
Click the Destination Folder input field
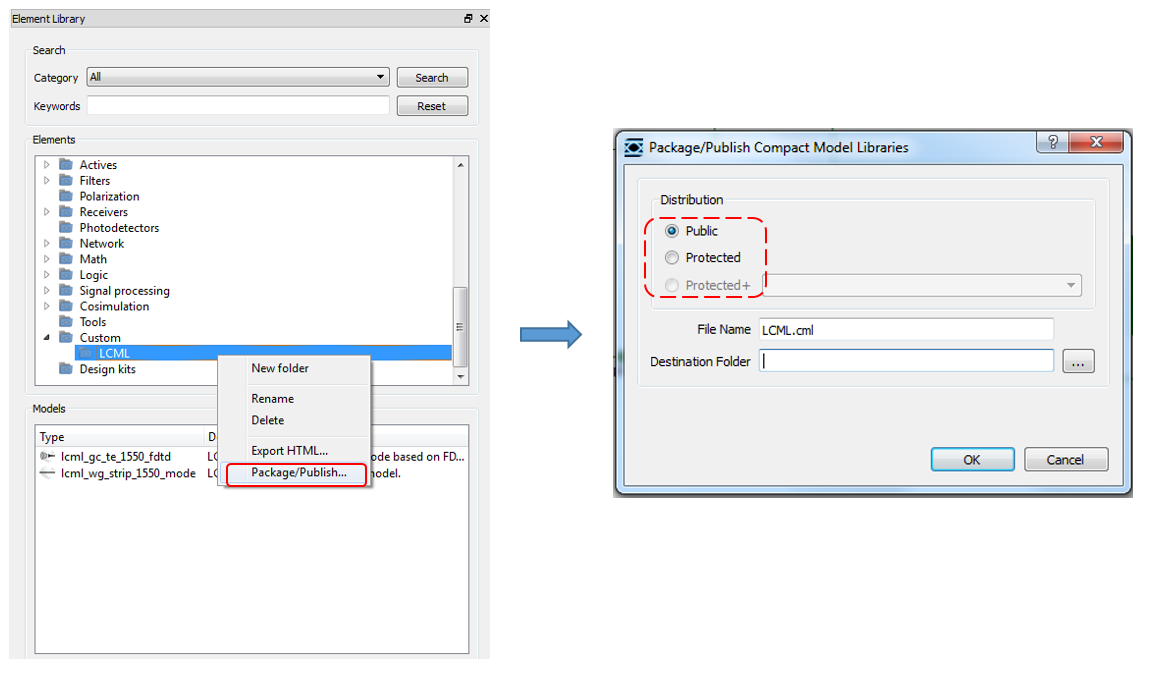[x=906, y=361]
